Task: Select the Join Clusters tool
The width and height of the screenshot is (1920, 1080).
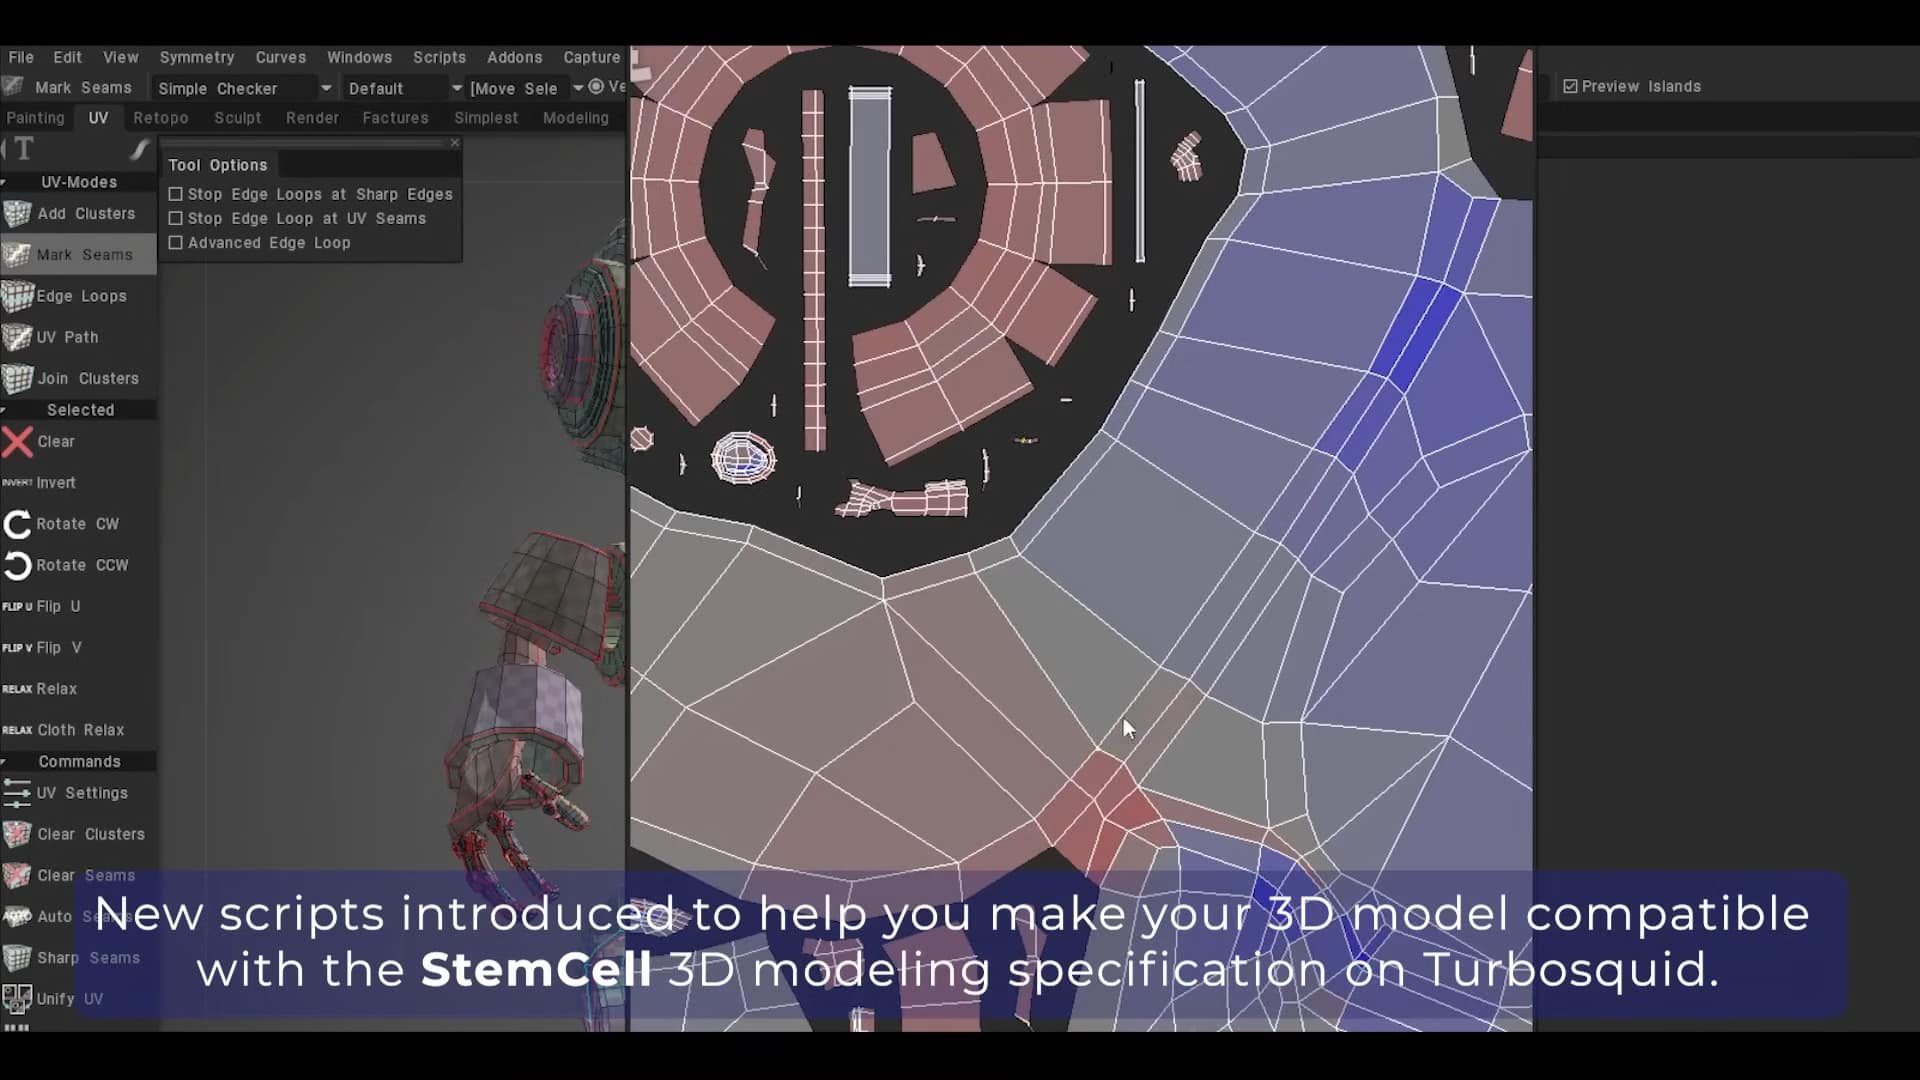Action: click(x=88, y=378)
